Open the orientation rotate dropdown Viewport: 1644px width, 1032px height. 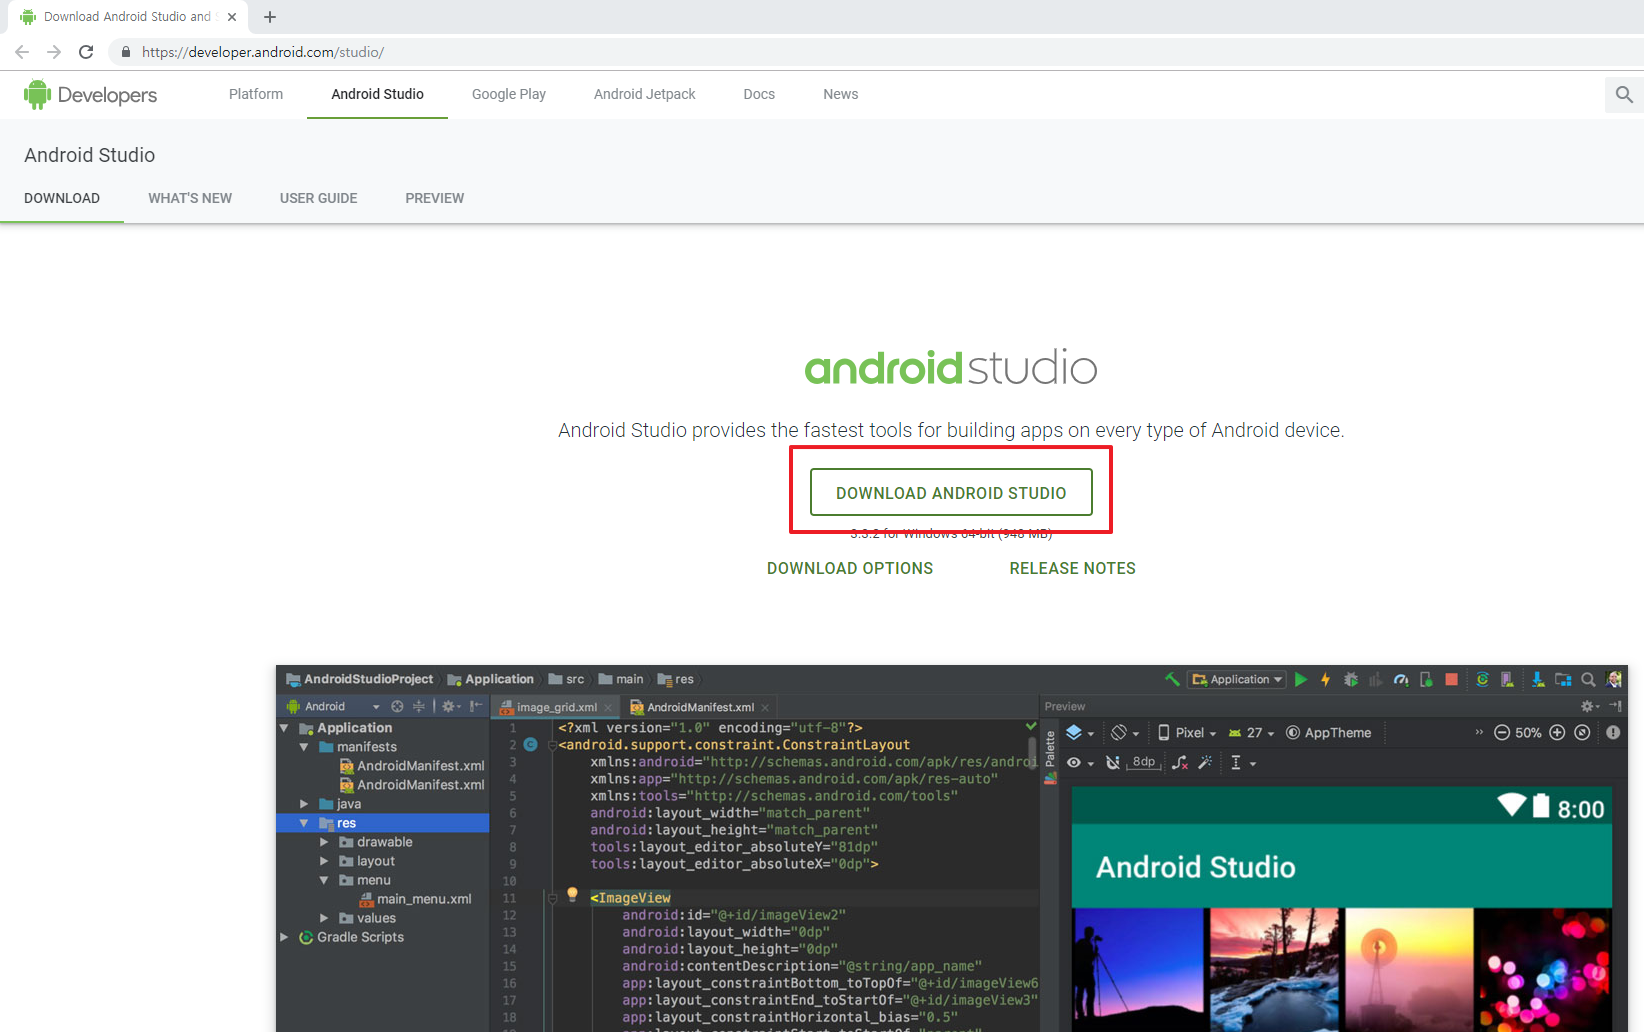[1125, 732]
